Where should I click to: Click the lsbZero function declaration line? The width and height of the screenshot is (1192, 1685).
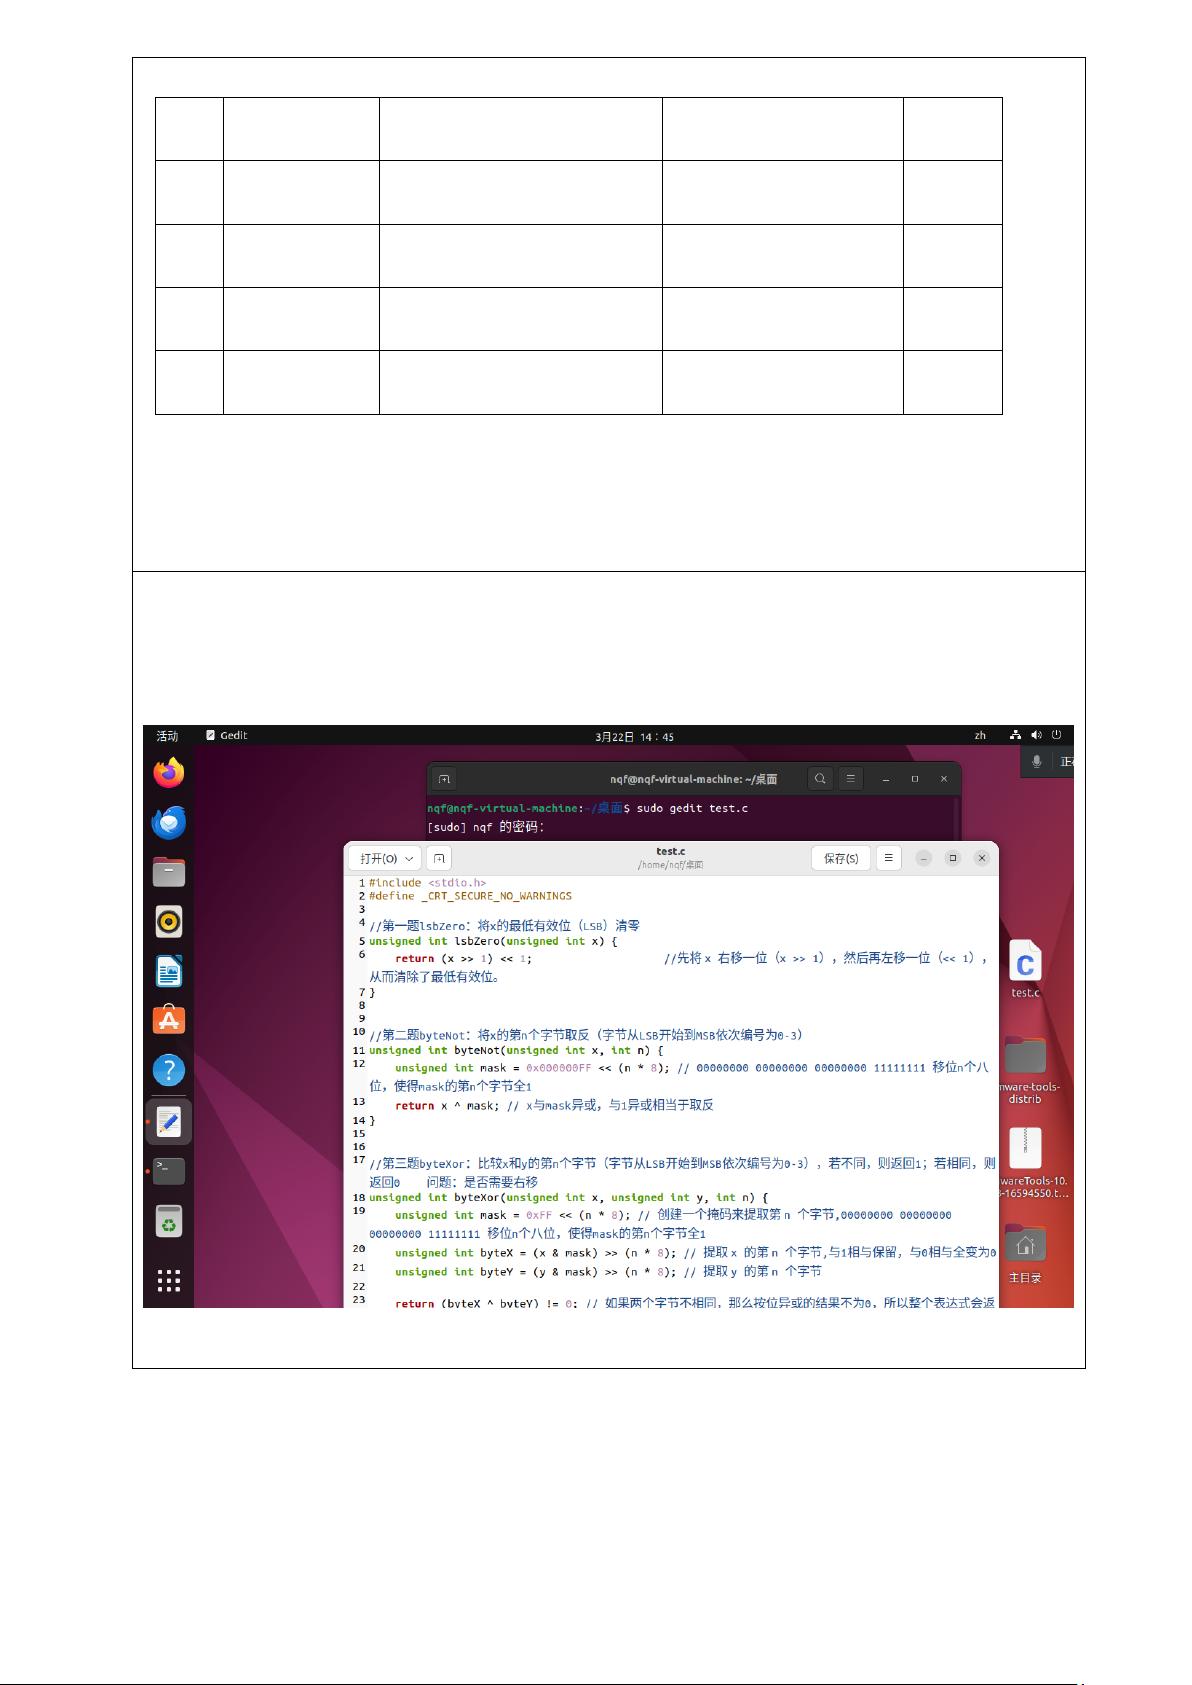[493, 941]
